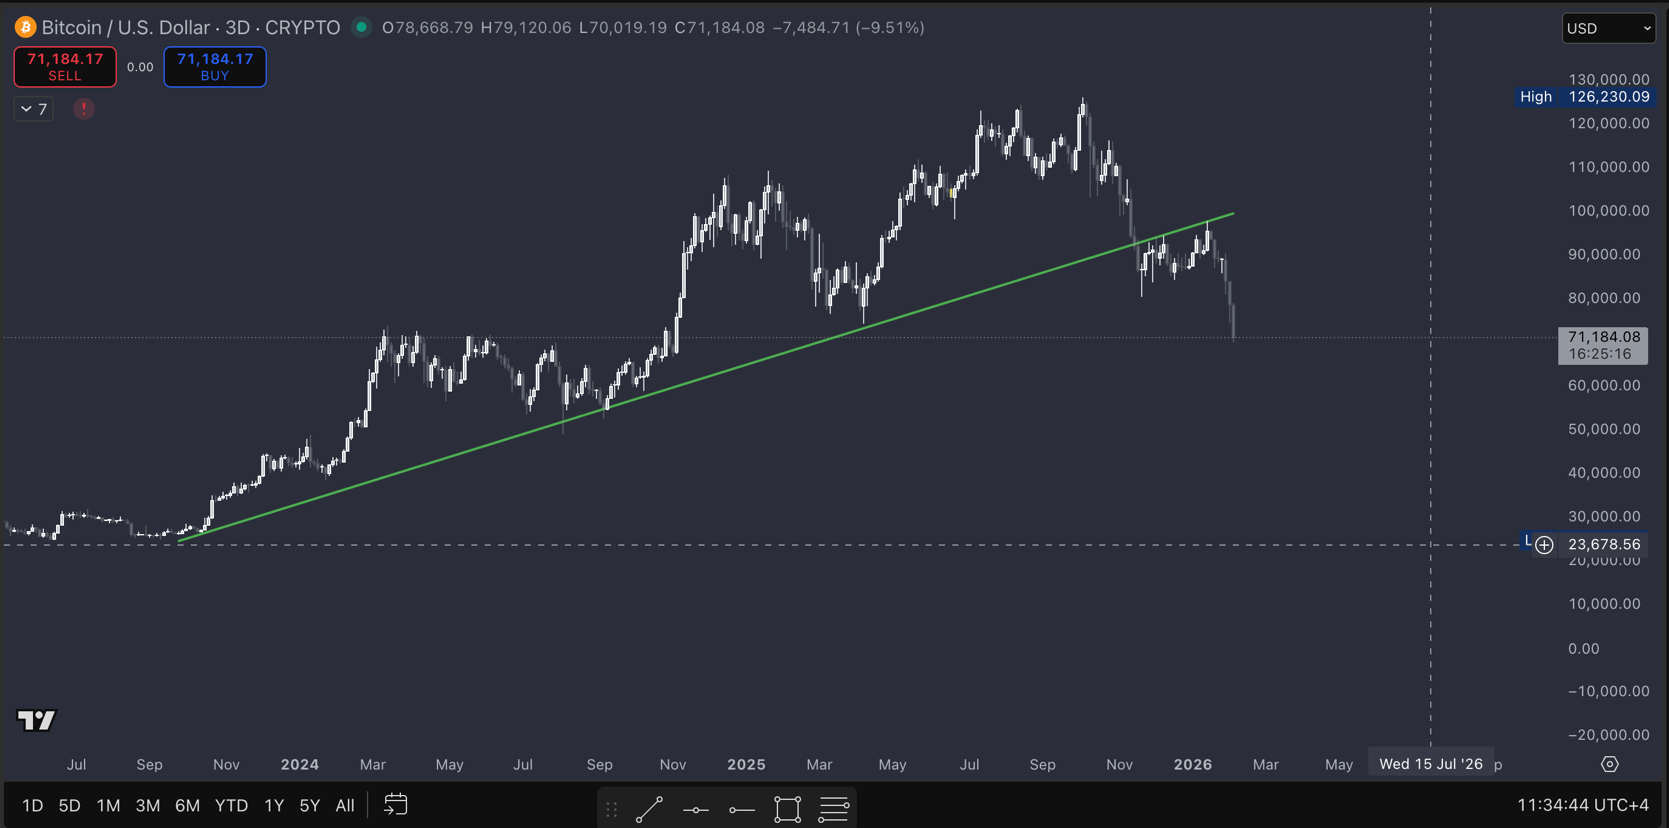1669x828 pixels.
Task: Expand the collapsed indicators legend showing 7
Action: pos(34,109)
